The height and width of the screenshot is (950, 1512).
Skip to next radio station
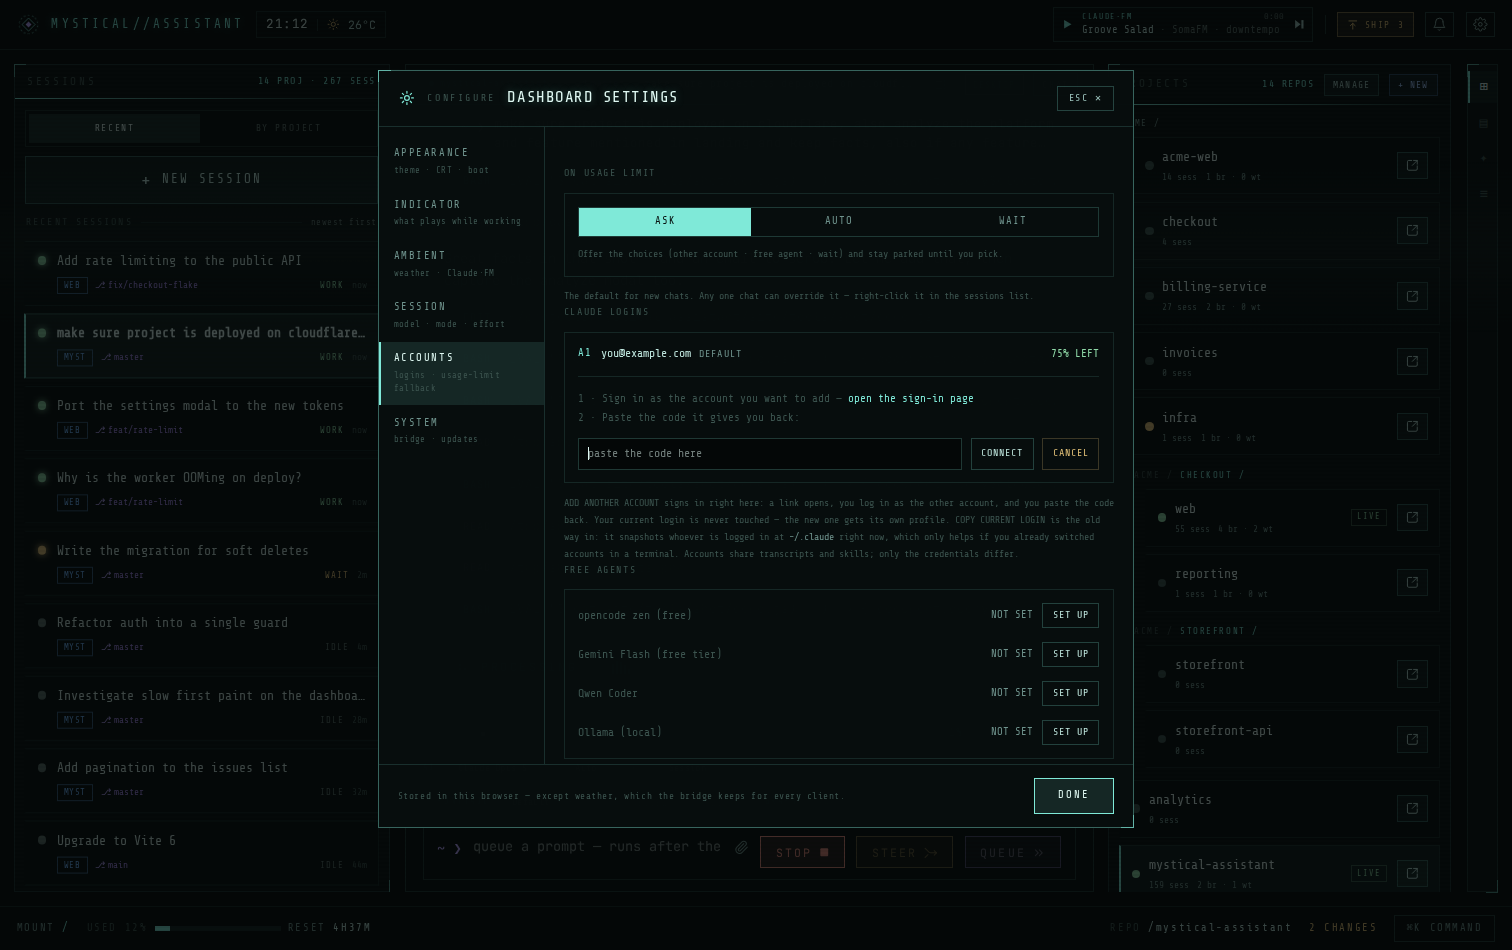(1299, 25)
